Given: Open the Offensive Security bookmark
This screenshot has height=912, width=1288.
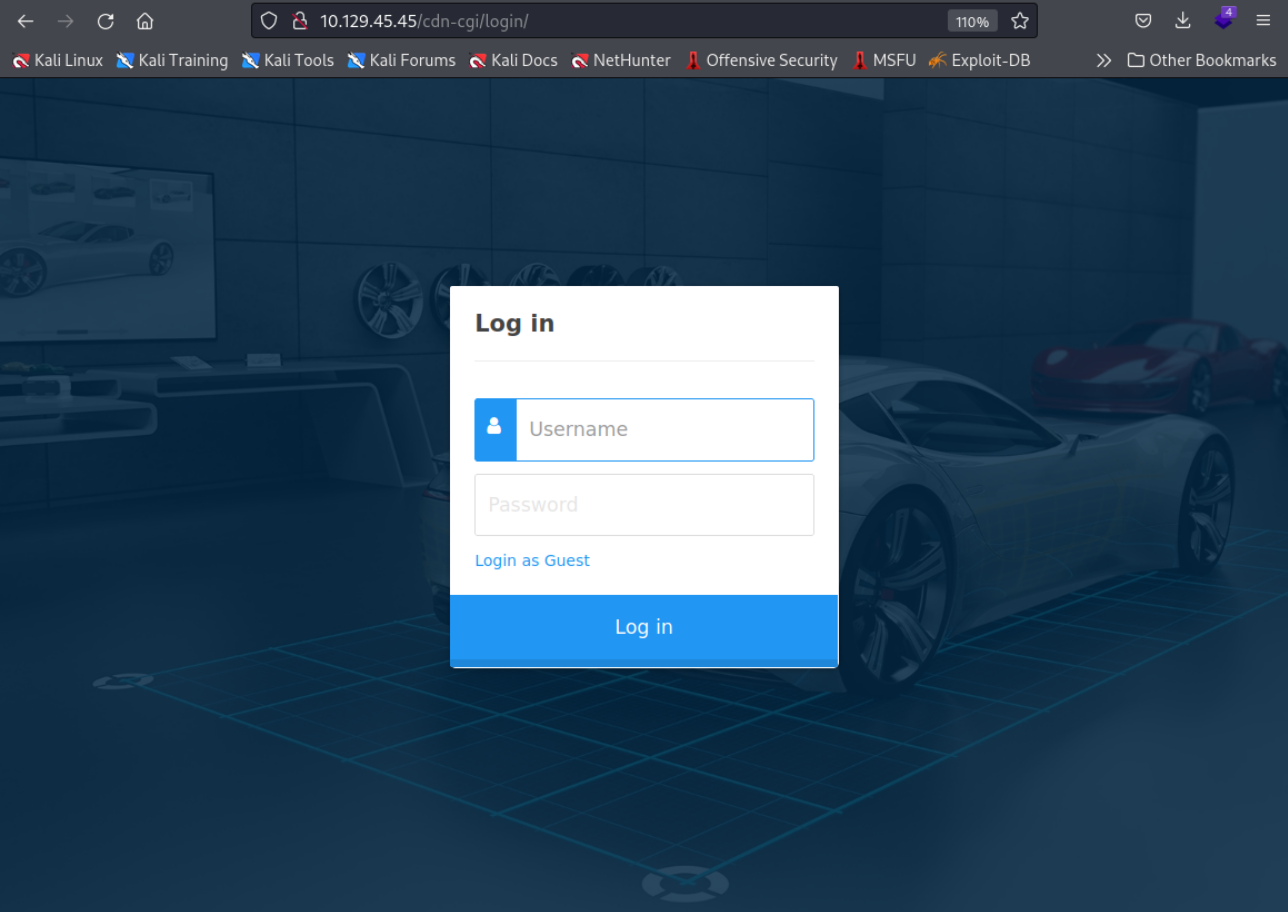Looking at the screenshot, I should [x=762, y=60].
